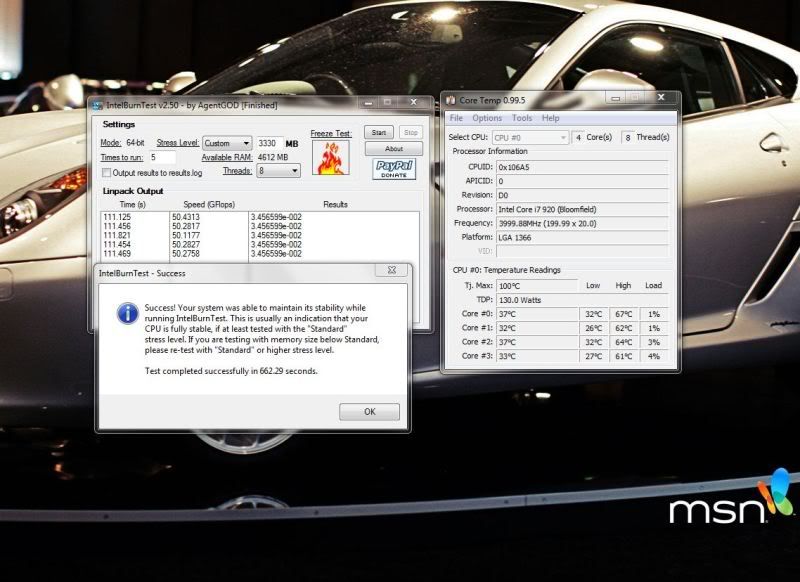
Task: Expand the Threads dropdown
Action: 279,171
